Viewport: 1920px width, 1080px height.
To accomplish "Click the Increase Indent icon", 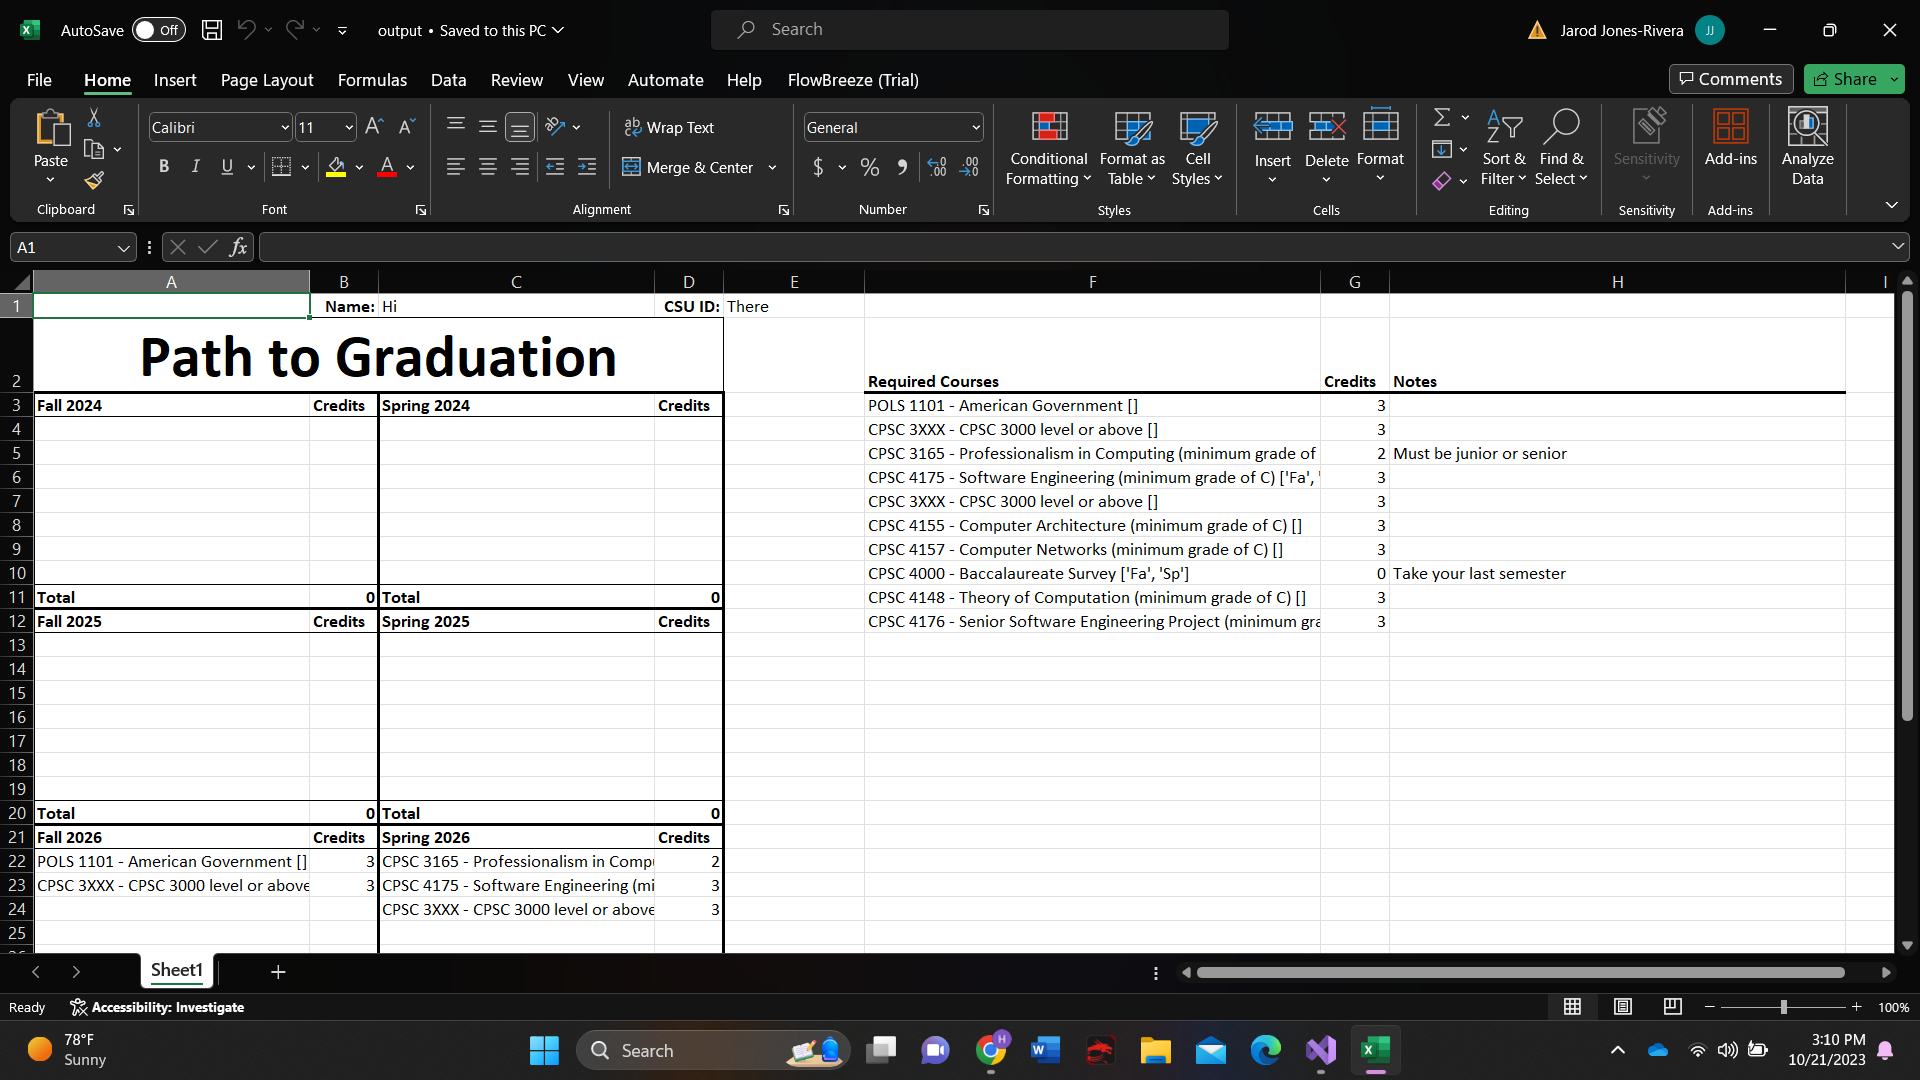I will [587, 167].
